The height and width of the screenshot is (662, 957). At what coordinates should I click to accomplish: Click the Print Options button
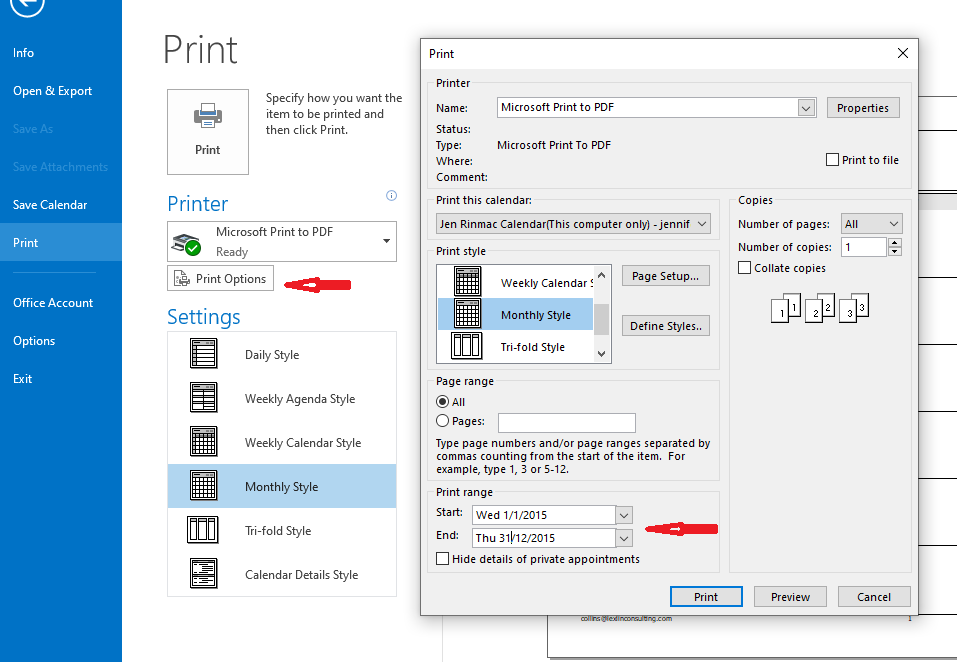point(220,278)
